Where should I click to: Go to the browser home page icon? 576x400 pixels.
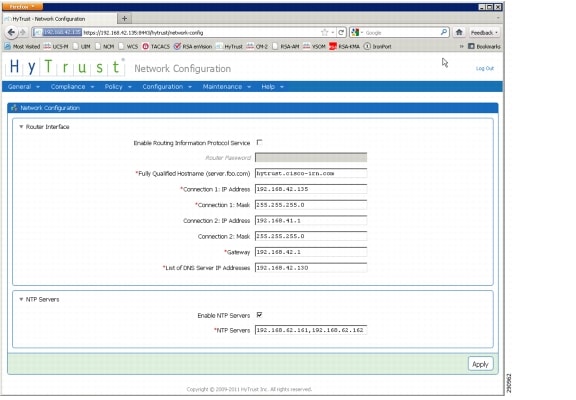459,32
